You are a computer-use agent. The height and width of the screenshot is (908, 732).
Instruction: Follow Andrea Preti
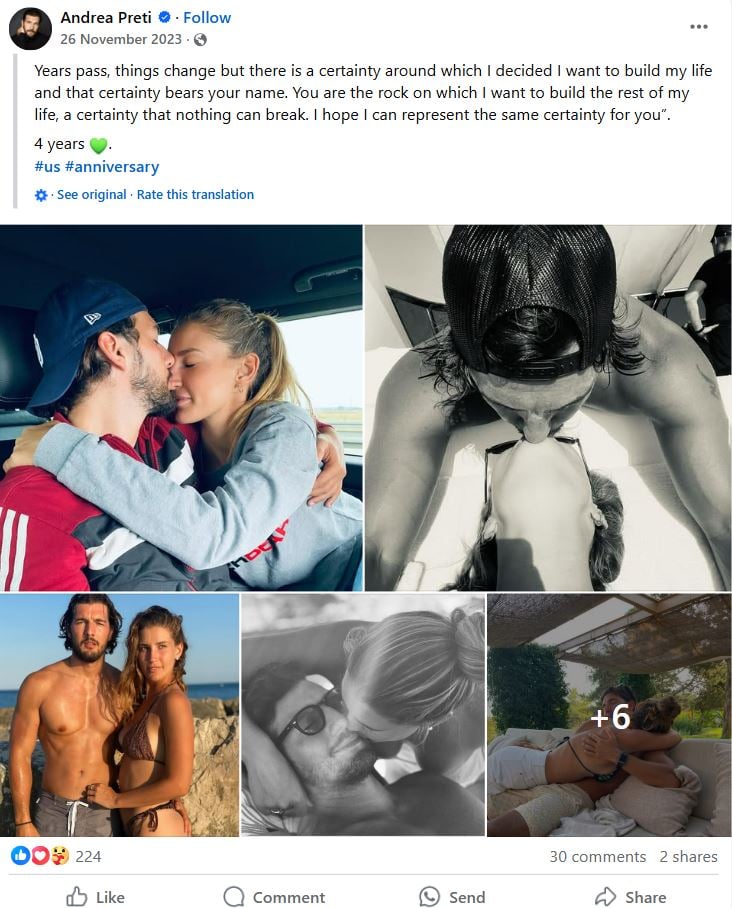pyautogui.click(x=207, y=17)
